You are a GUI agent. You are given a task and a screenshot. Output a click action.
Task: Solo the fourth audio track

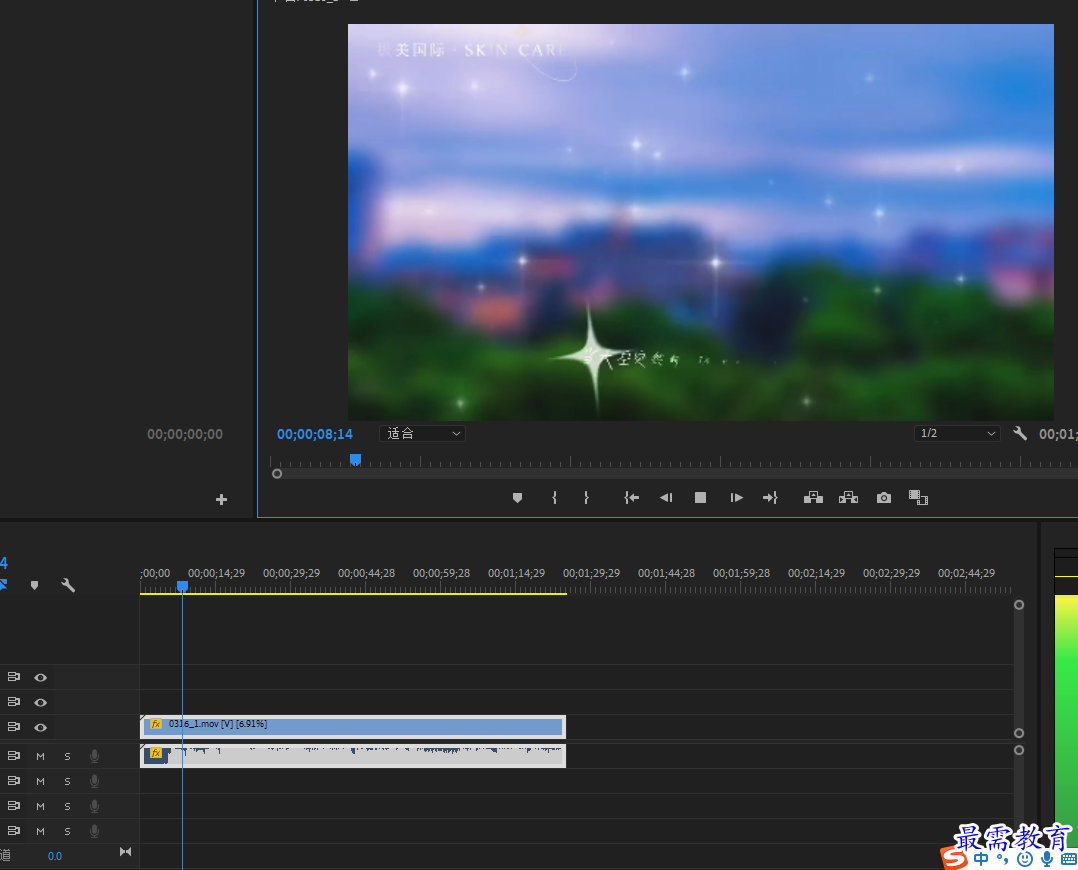67,831
